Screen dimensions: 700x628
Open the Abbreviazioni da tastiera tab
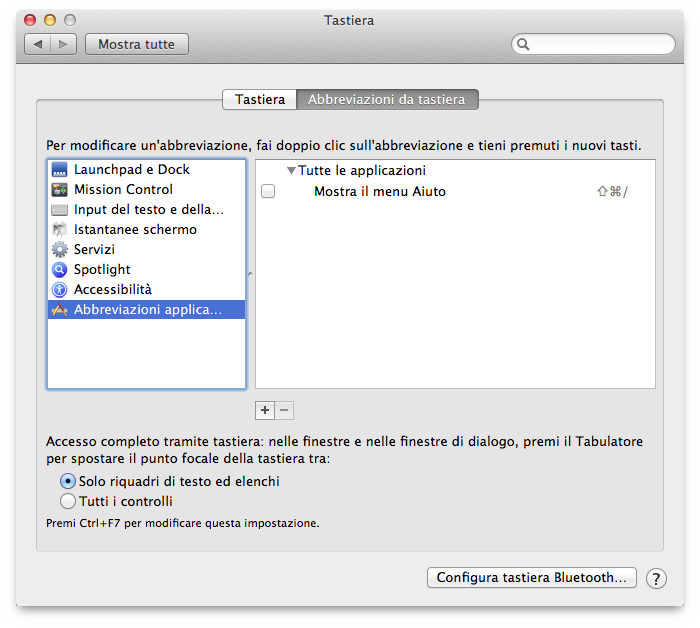[387, 100]
